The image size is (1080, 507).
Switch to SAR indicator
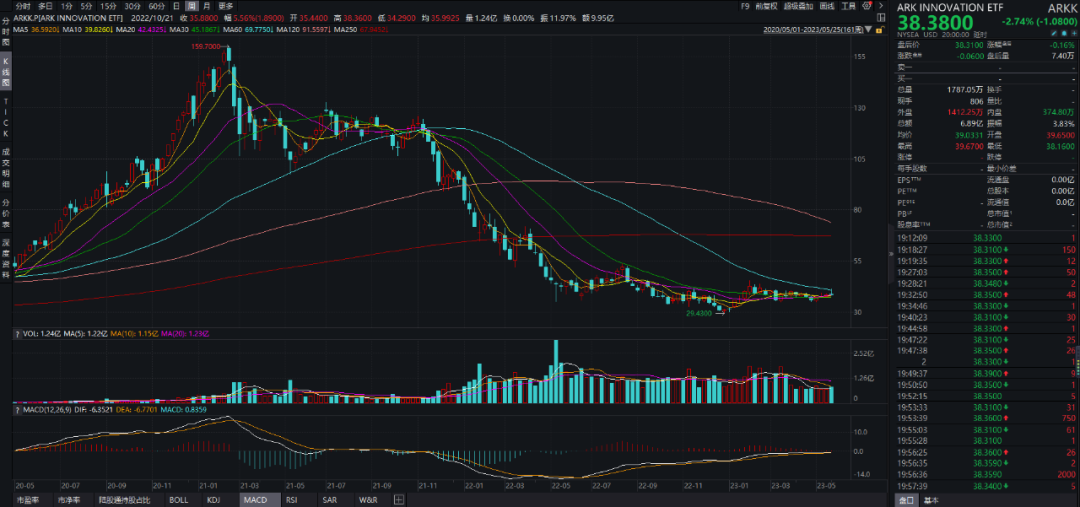pos(329,500)
